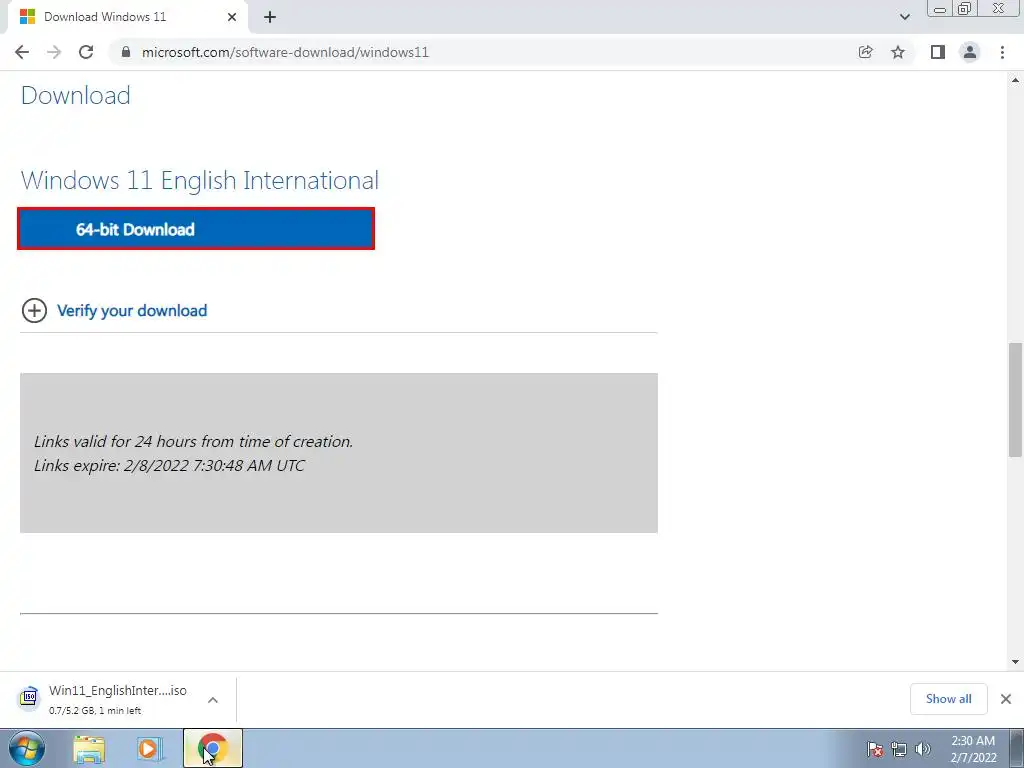Open the Chrome profile menu

point(970,52)
